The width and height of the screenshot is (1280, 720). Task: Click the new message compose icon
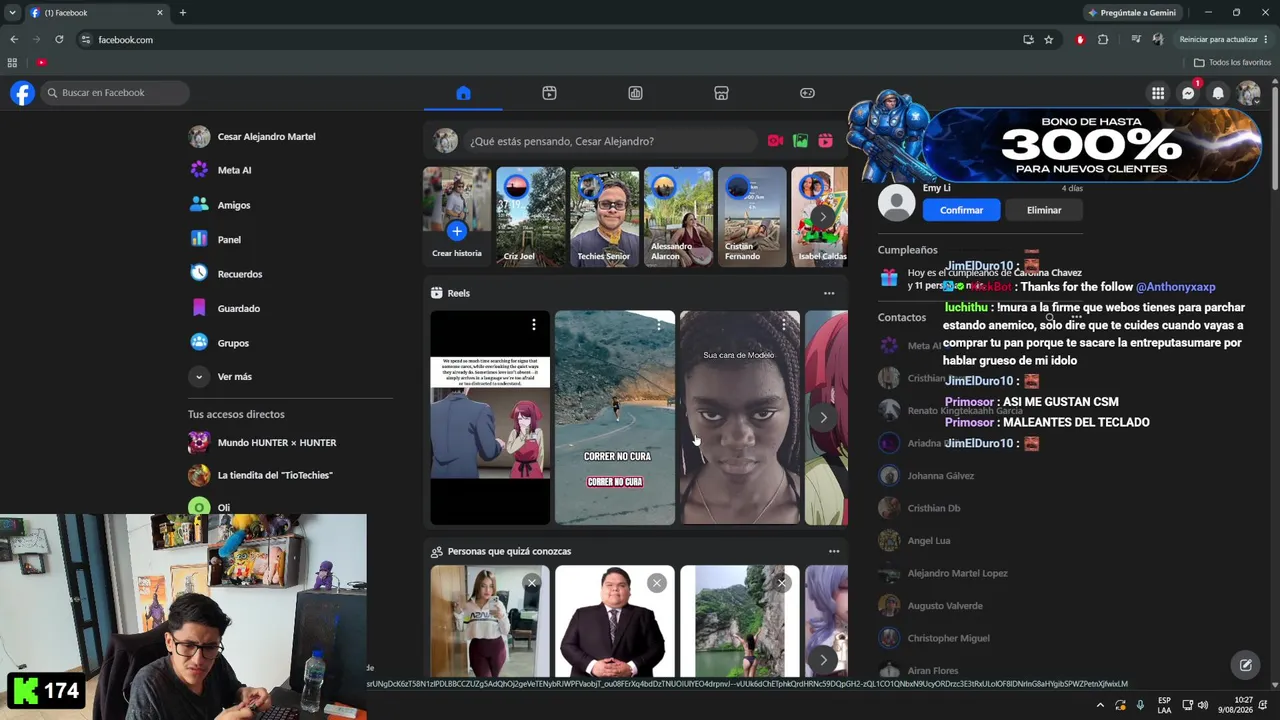[1246, 664]
